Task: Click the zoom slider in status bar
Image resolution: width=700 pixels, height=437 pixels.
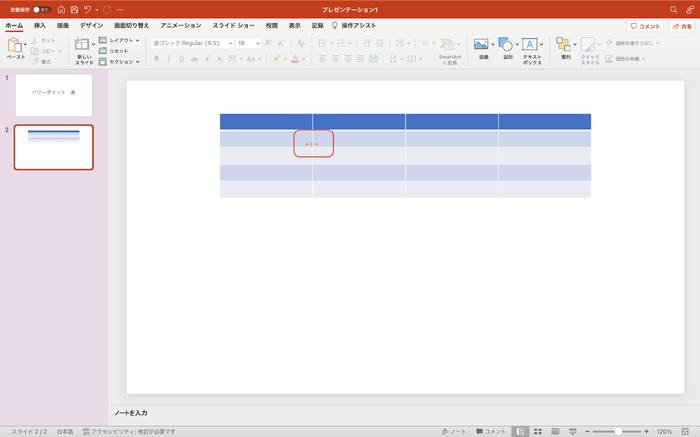Action: coord(617,431)
